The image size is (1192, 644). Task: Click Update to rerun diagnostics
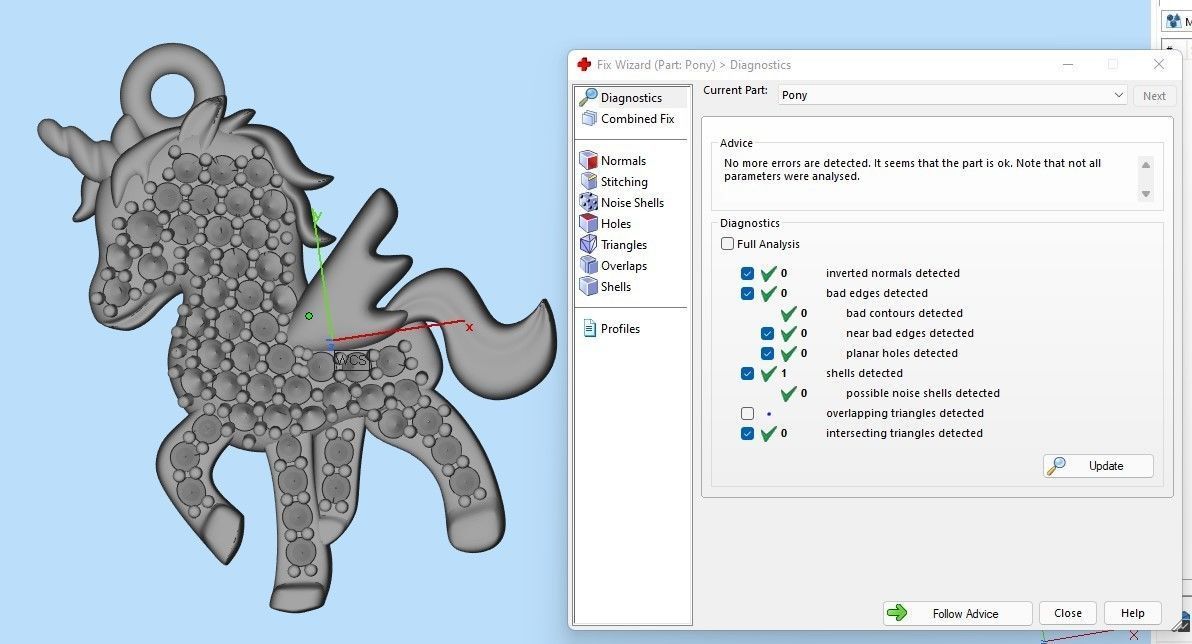[x=1098, y=466]
